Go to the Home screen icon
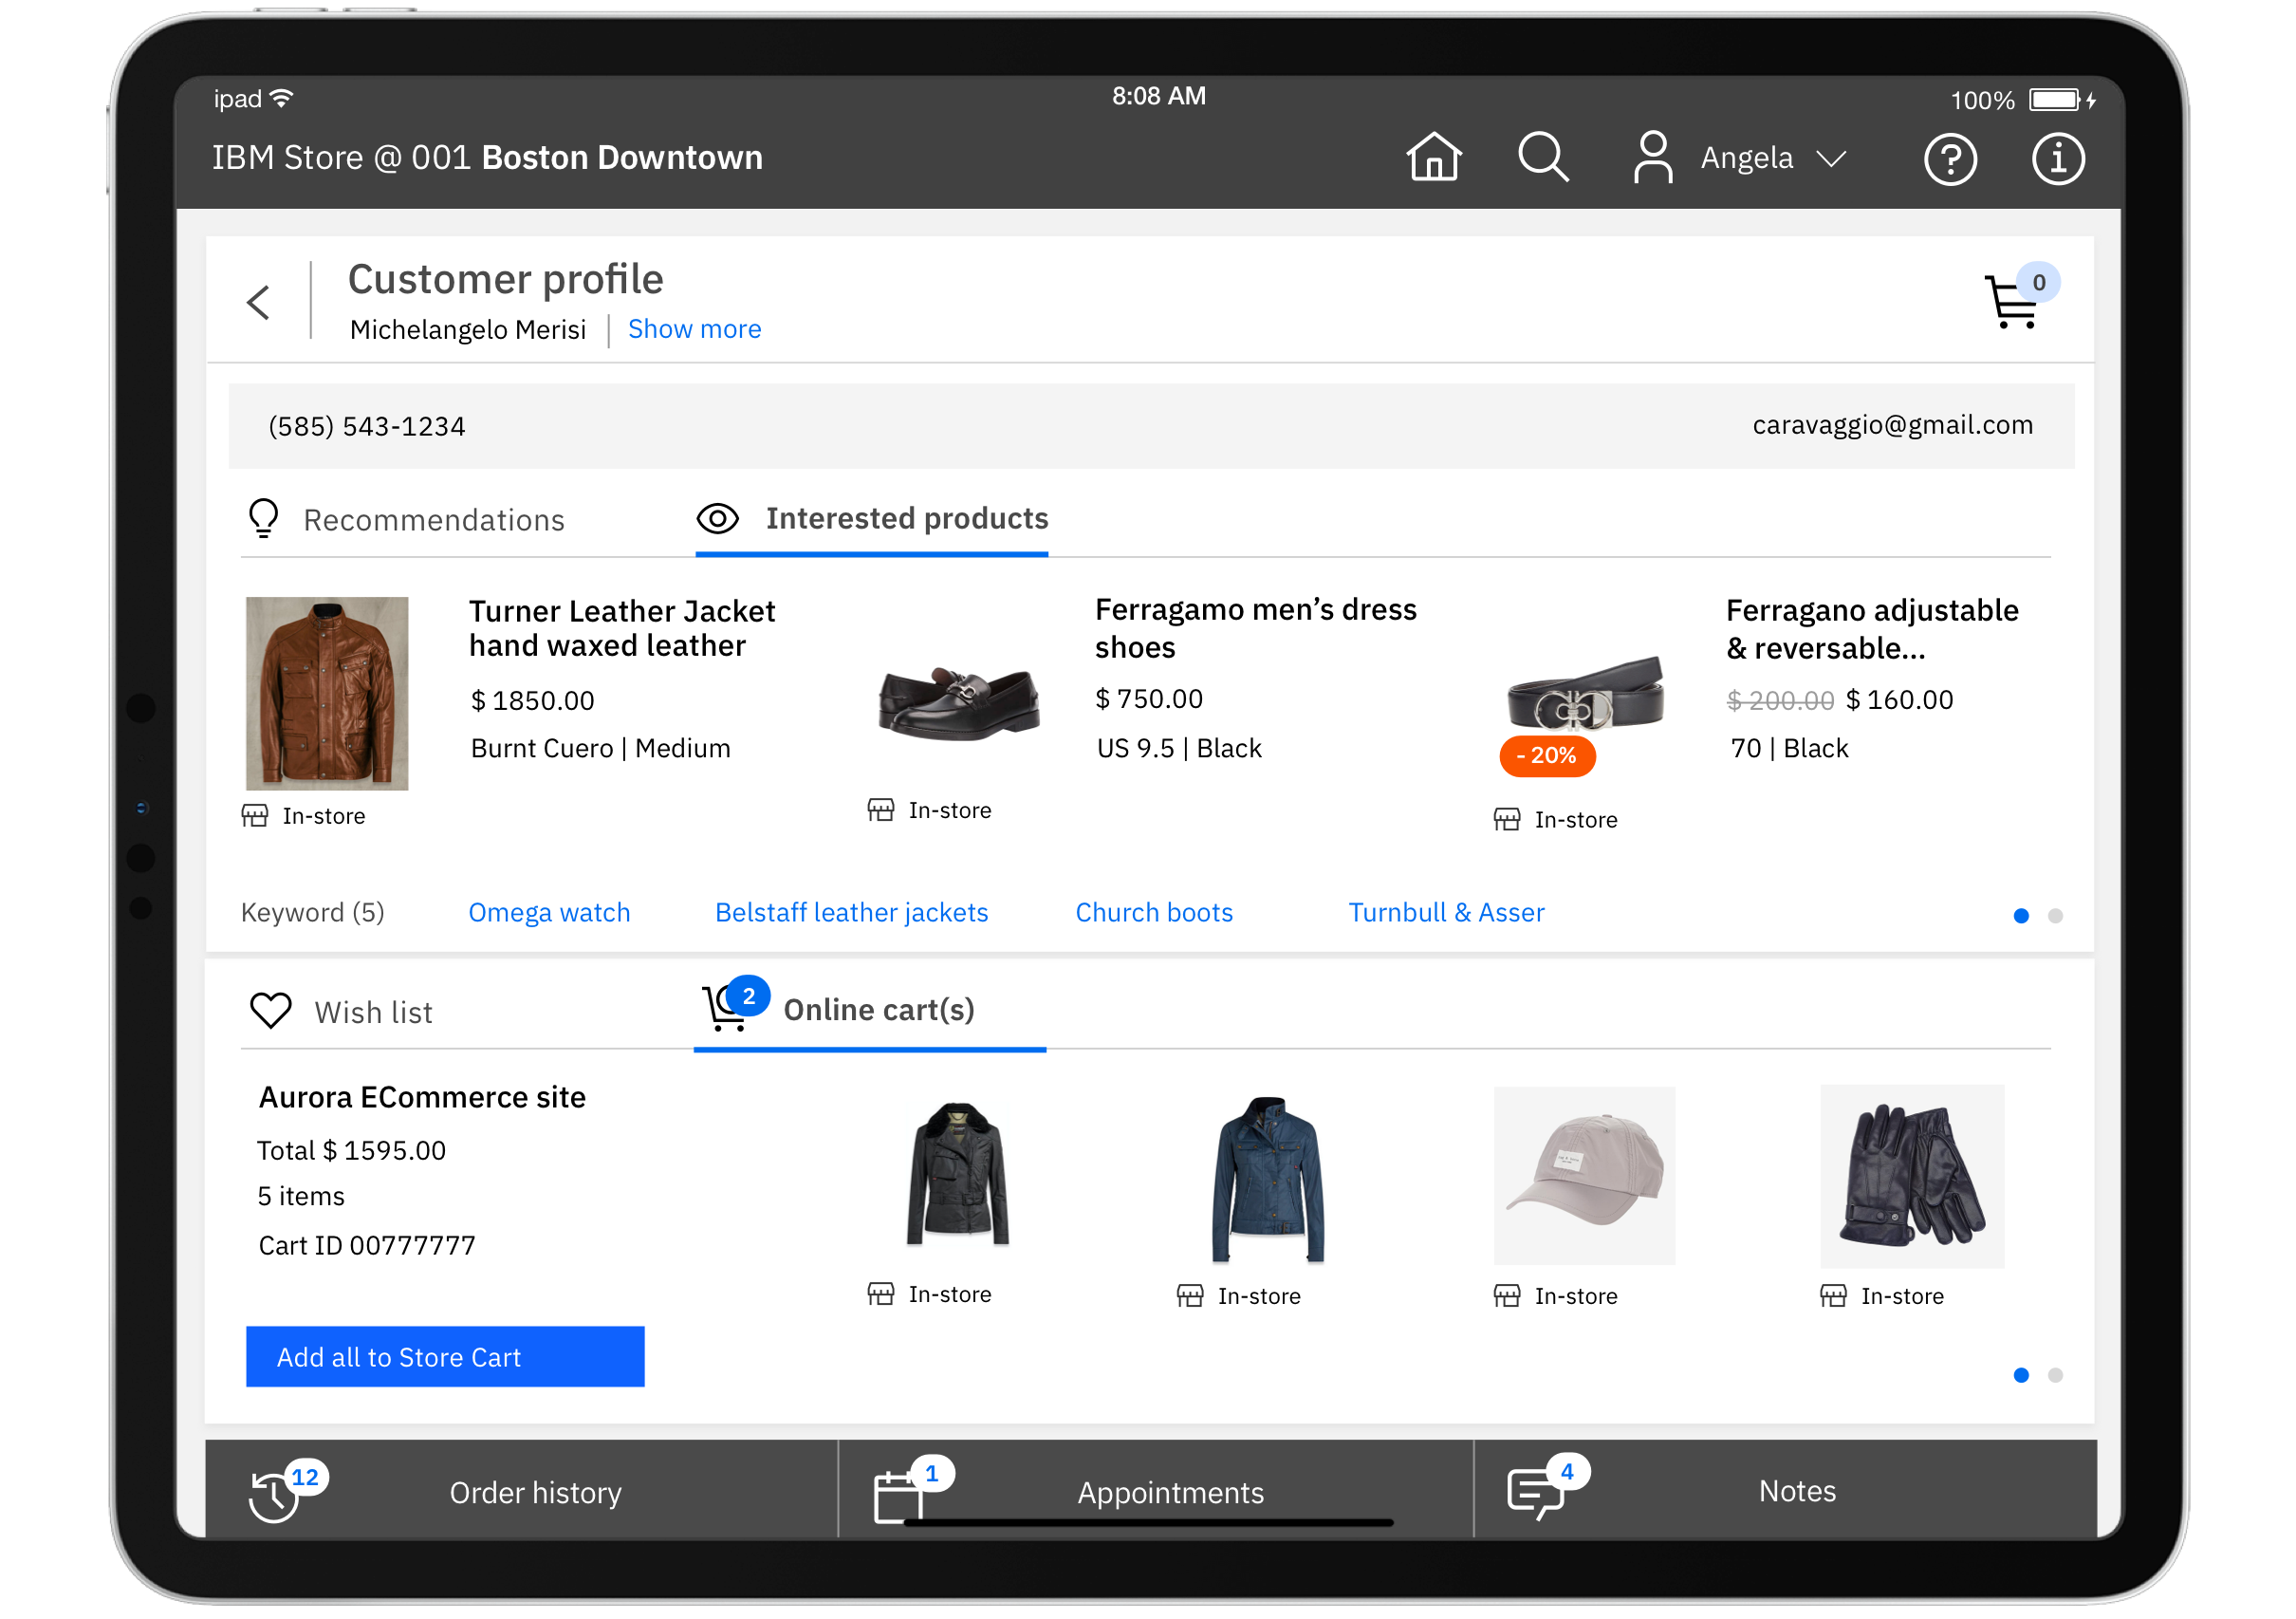This screenshot has height=1619, width=2296. pyautogui.click(x=1433, y=157)
